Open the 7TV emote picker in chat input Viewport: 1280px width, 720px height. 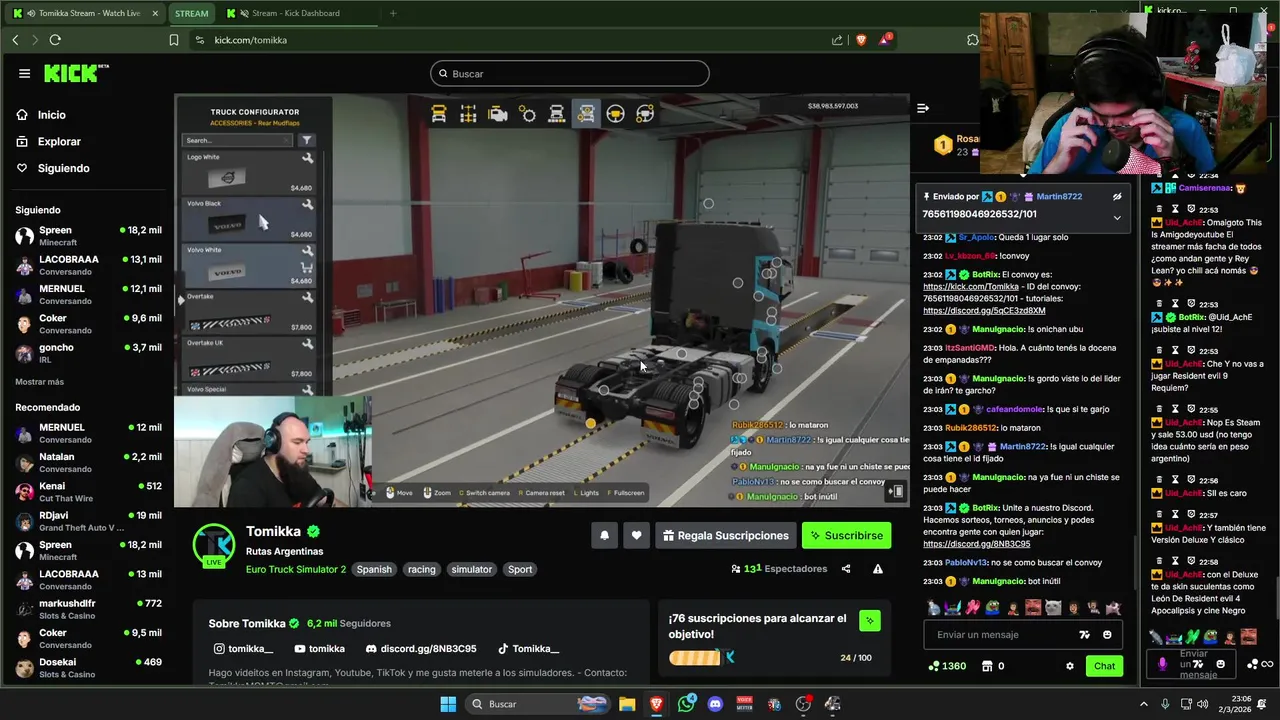pyautogui.click(x=1085, y=635)
